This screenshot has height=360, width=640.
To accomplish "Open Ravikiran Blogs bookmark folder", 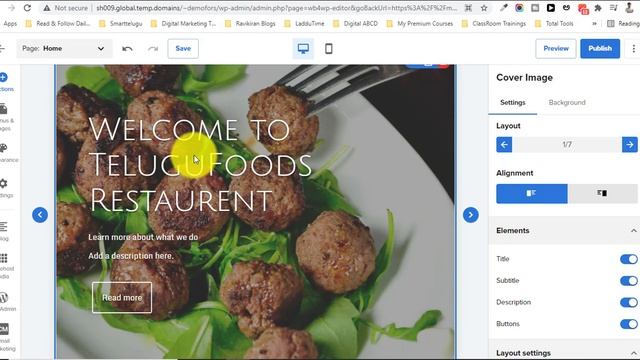I will point(250,24).
